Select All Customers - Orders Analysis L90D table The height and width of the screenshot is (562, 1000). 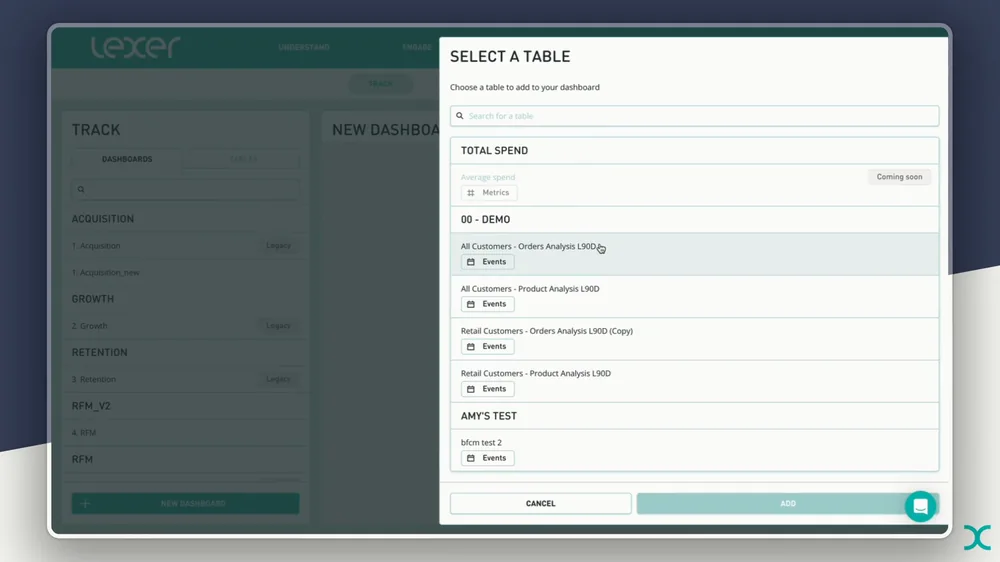click(x=694, y=254)
